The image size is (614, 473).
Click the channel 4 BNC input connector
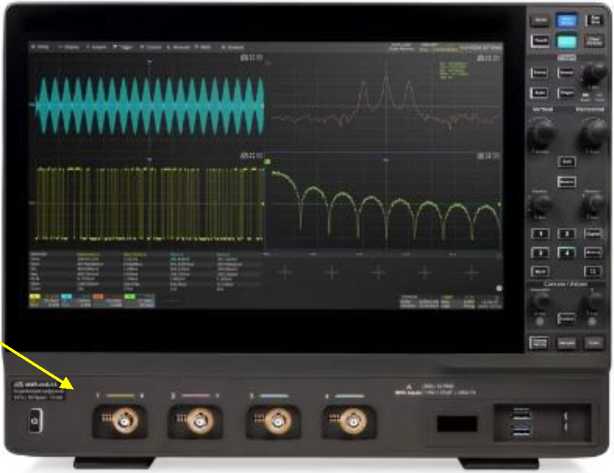349,426
